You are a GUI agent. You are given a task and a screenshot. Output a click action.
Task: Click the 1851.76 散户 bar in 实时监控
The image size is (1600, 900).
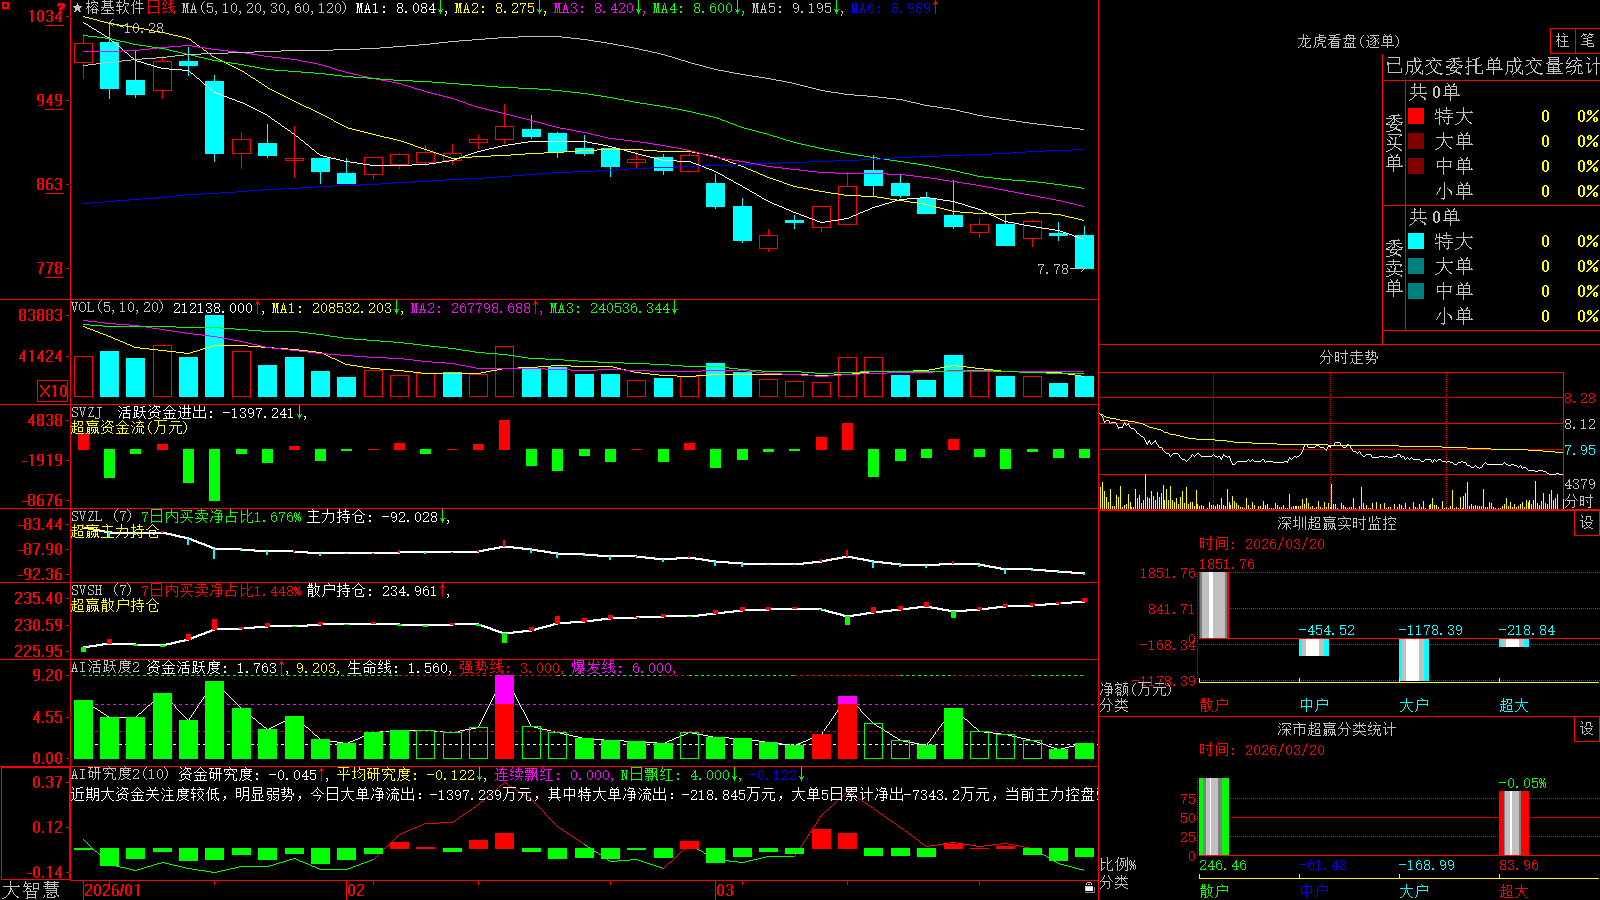[1214, 605]
